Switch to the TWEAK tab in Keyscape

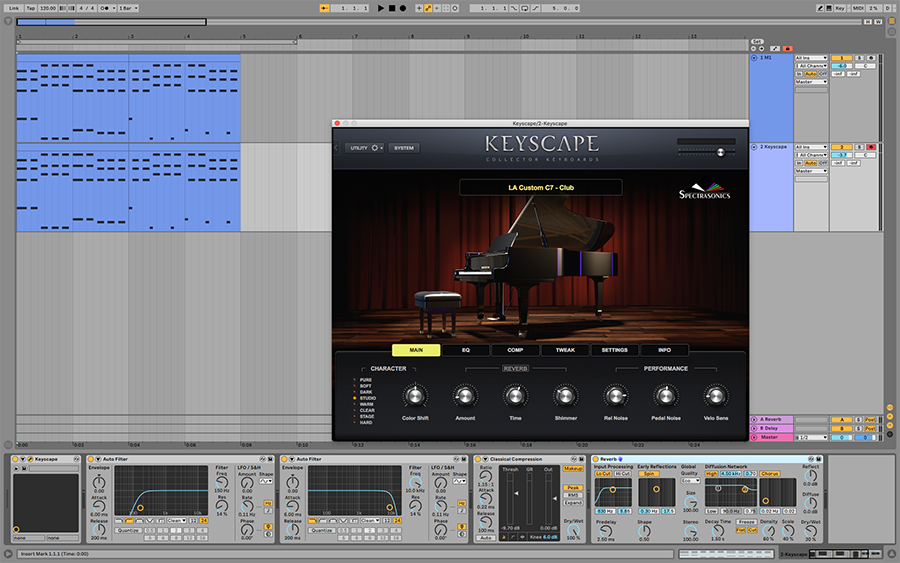pyautogui.click(x=565, y=350)
